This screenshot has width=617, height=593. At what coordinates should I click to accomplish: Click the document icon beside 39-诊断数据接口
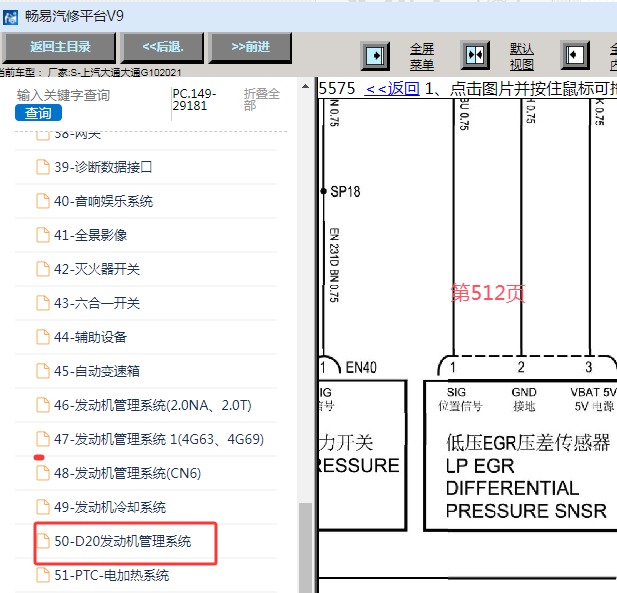(x=42, y=167)
